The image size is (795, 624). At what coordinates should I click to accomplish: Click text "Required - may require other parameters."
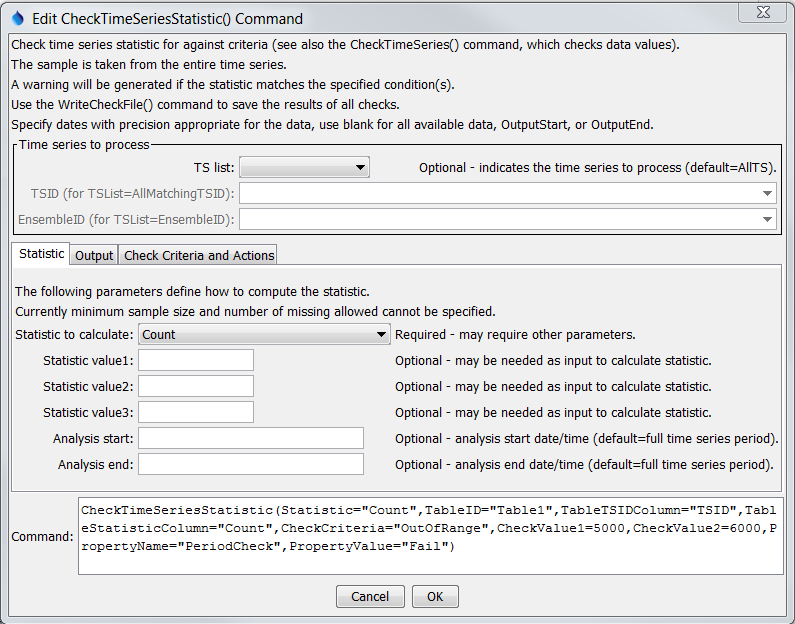pos(515,335)
